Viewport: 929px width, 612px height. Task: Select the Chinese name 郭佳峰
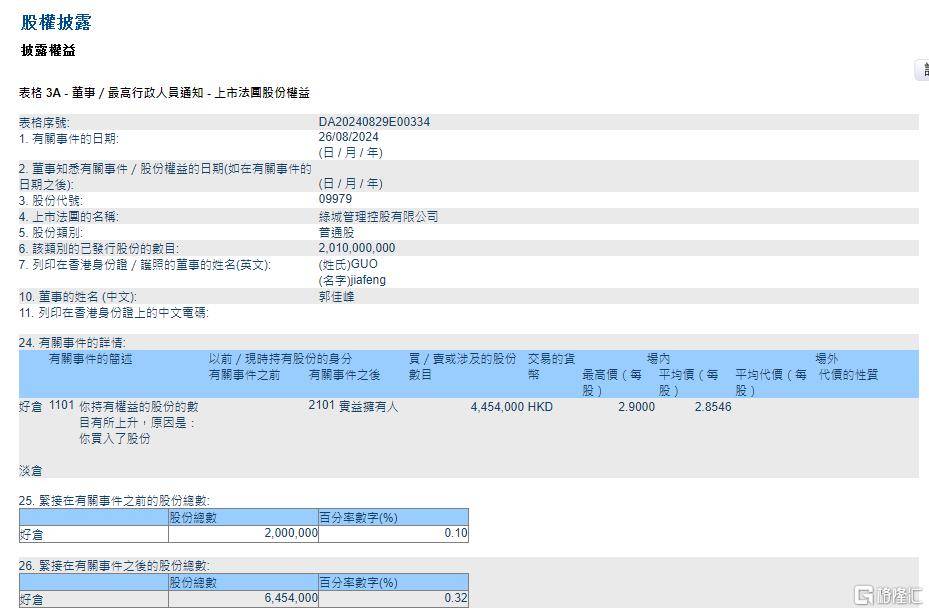[336, 296]
